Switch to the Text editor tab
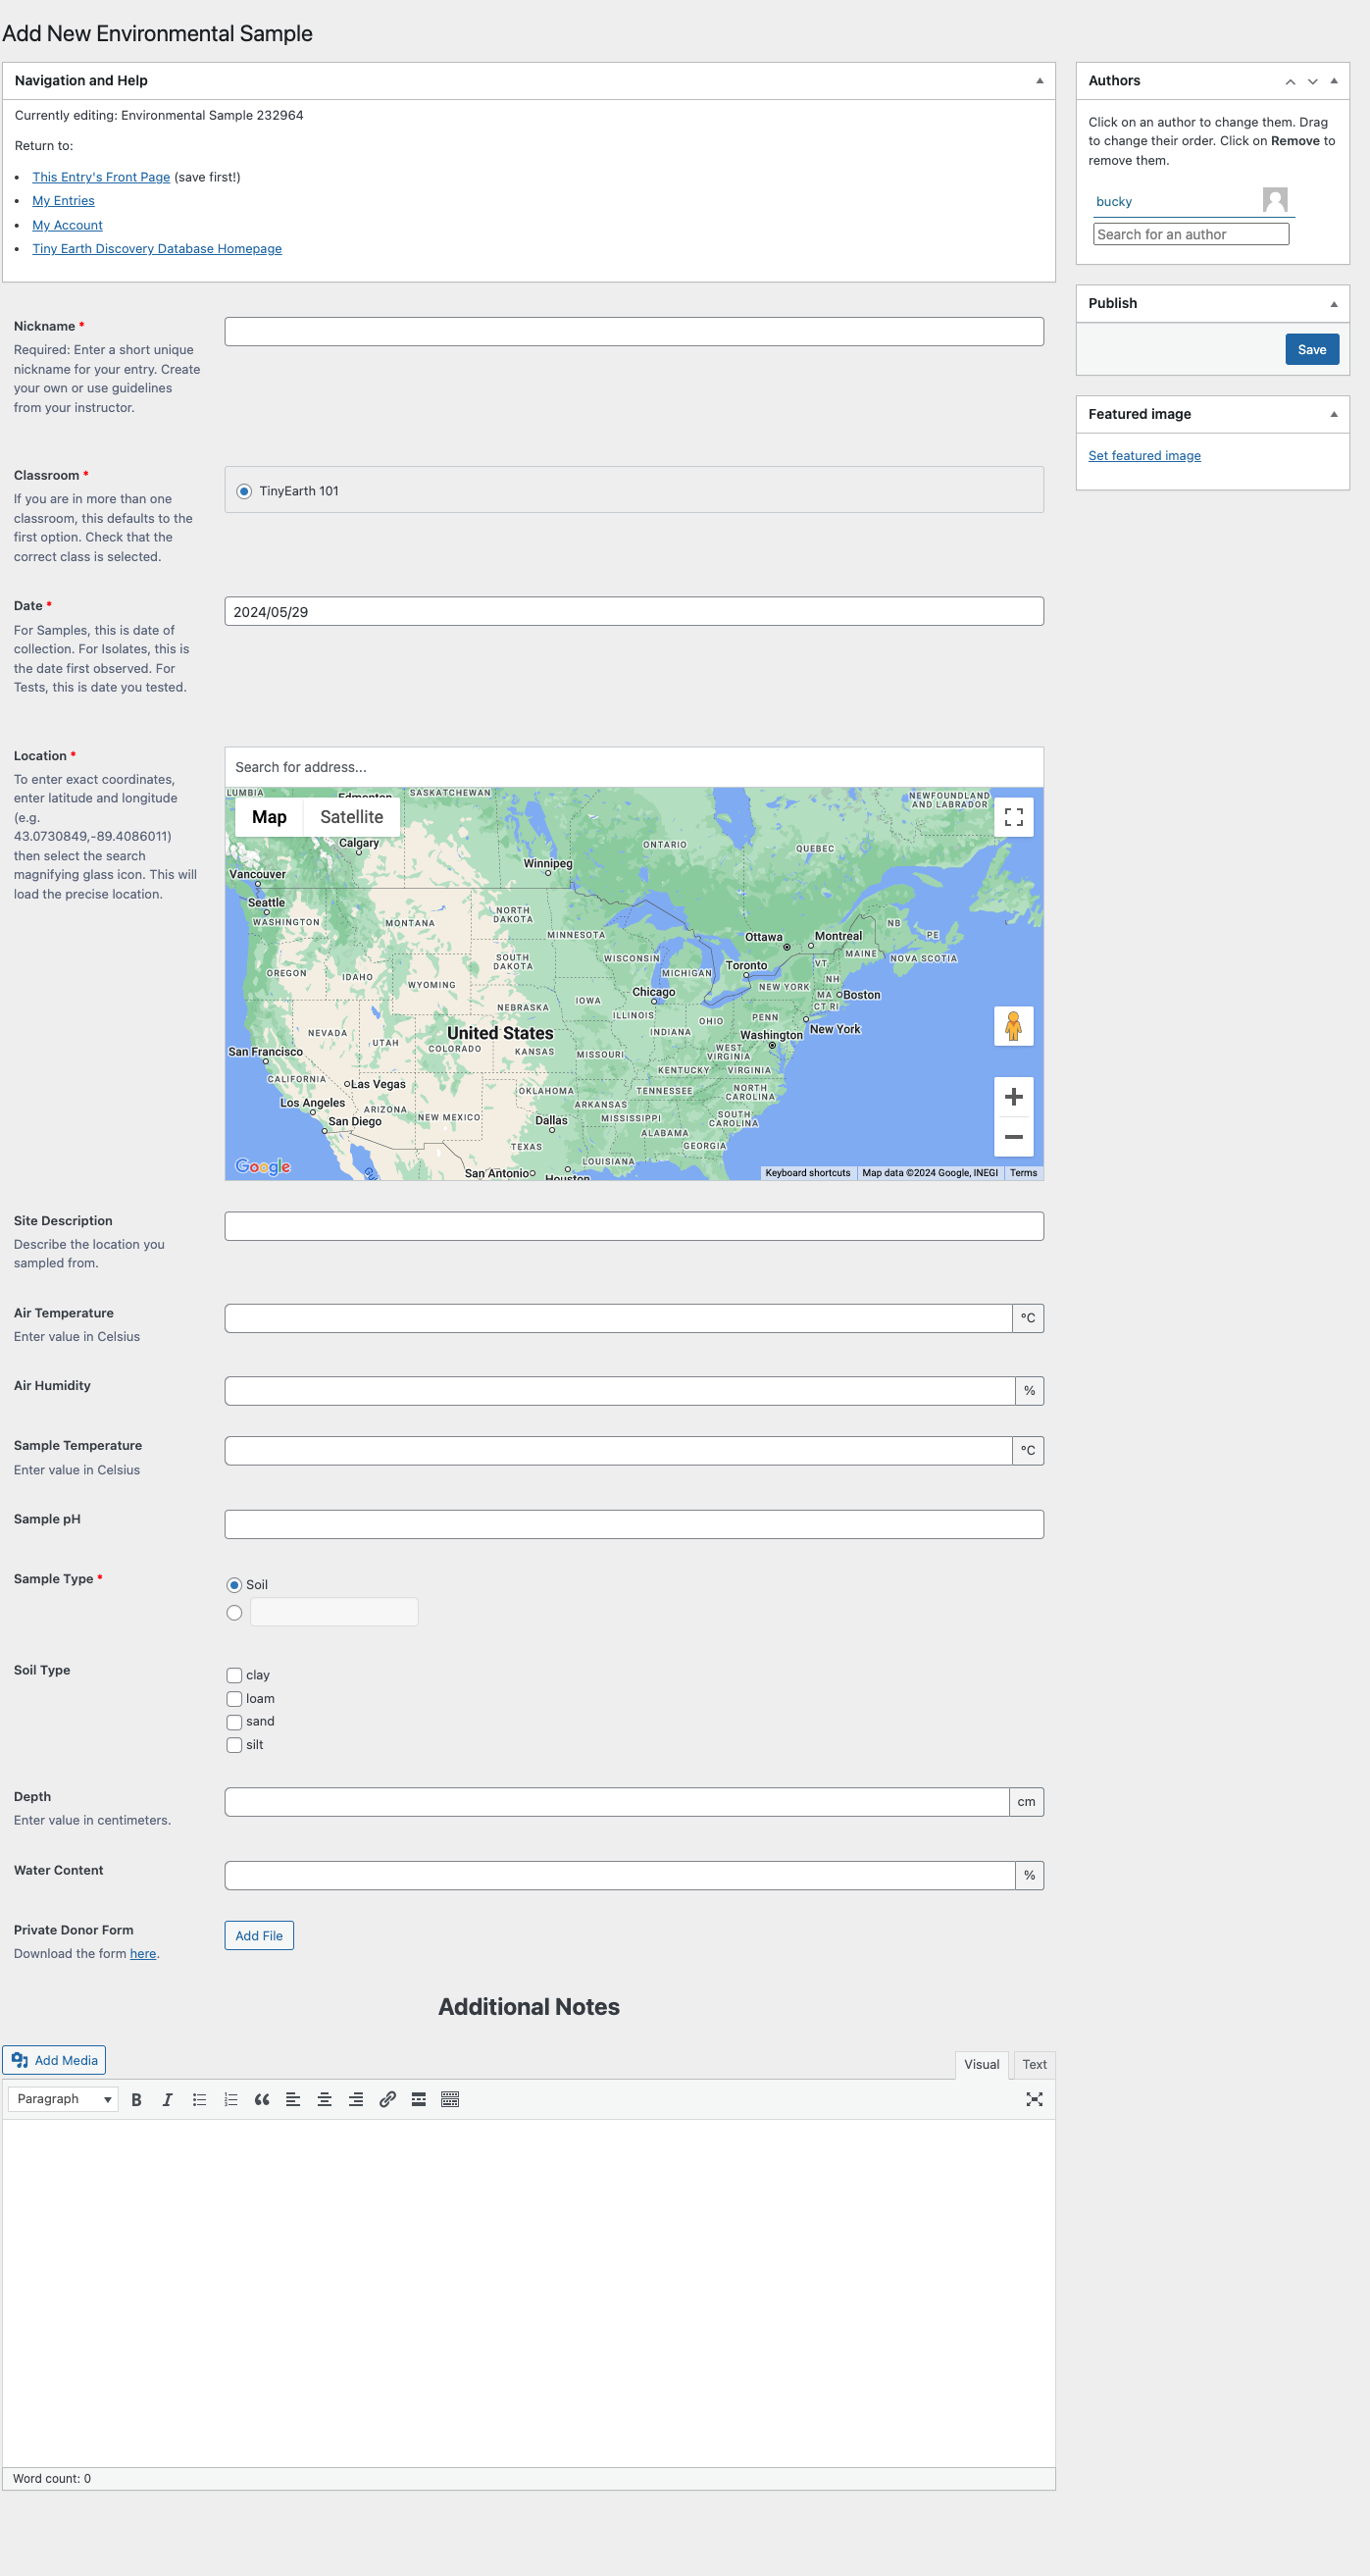Image resolution: width=1370 pixels, height=2576 pixels. [x=1034, y=2064]
